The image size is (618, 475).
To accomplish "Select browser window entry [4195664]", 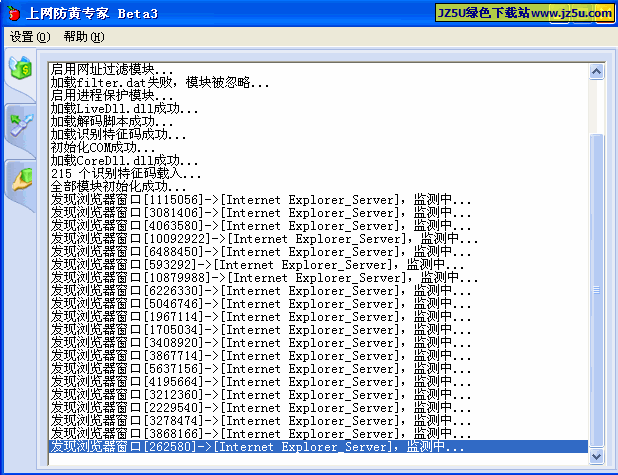I will (x=318, y=382).
